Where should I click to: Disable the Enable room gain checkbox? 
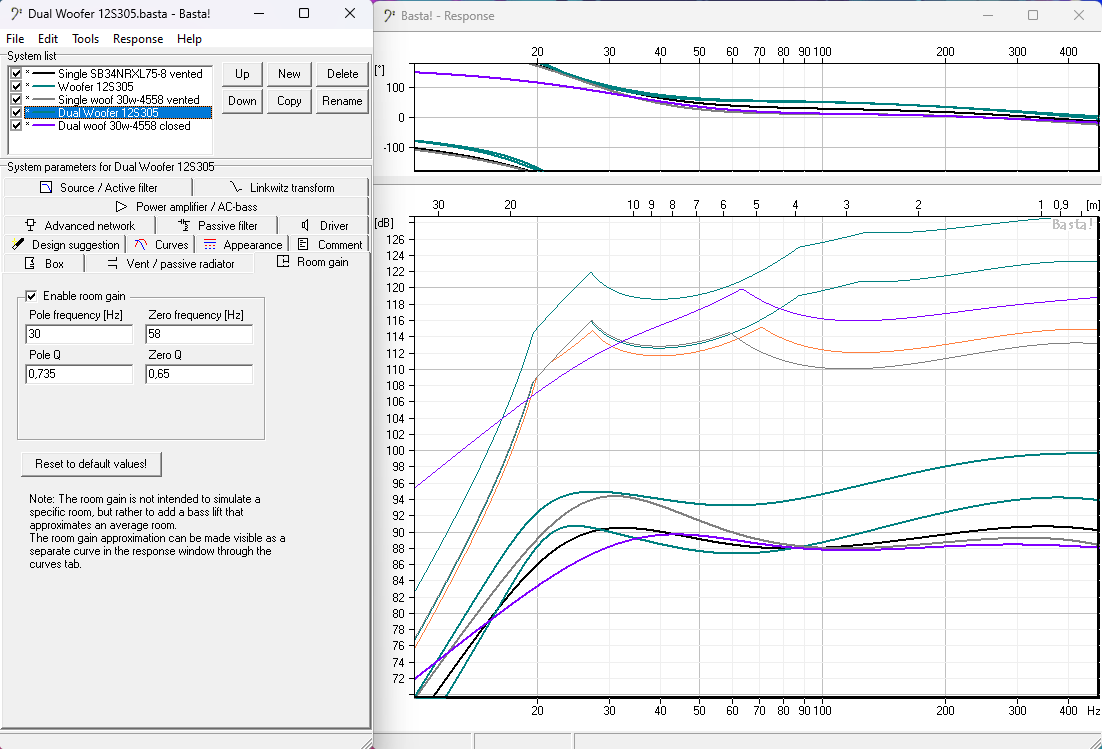tap(32, 296)
